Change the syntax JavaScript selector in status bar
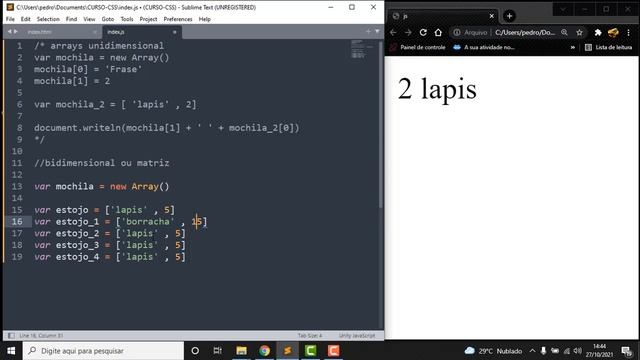 click(x=357, y=336)
